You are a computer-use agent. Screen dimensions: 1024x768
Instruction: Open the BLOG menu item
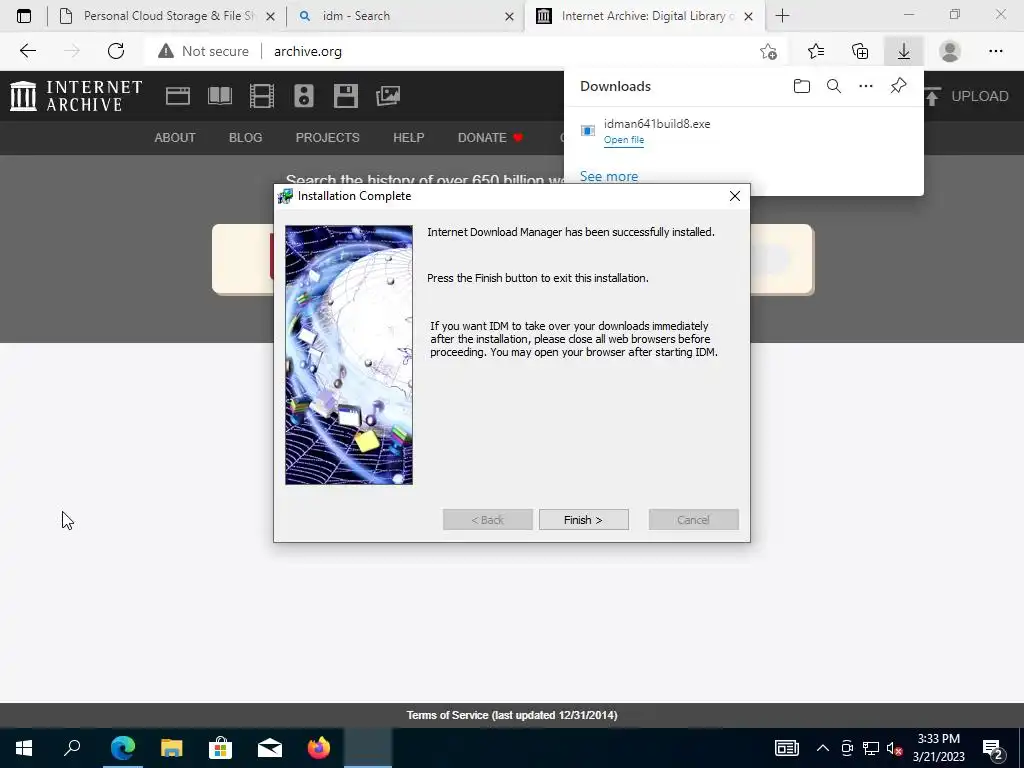246,138
